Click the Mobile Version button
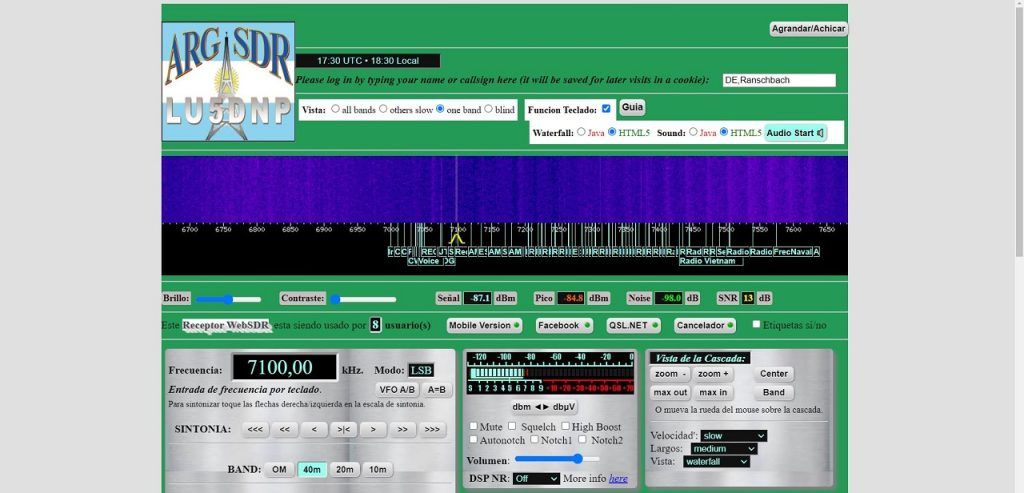The height and width of the screenshot is (493, 1024). tap(484, 325)
